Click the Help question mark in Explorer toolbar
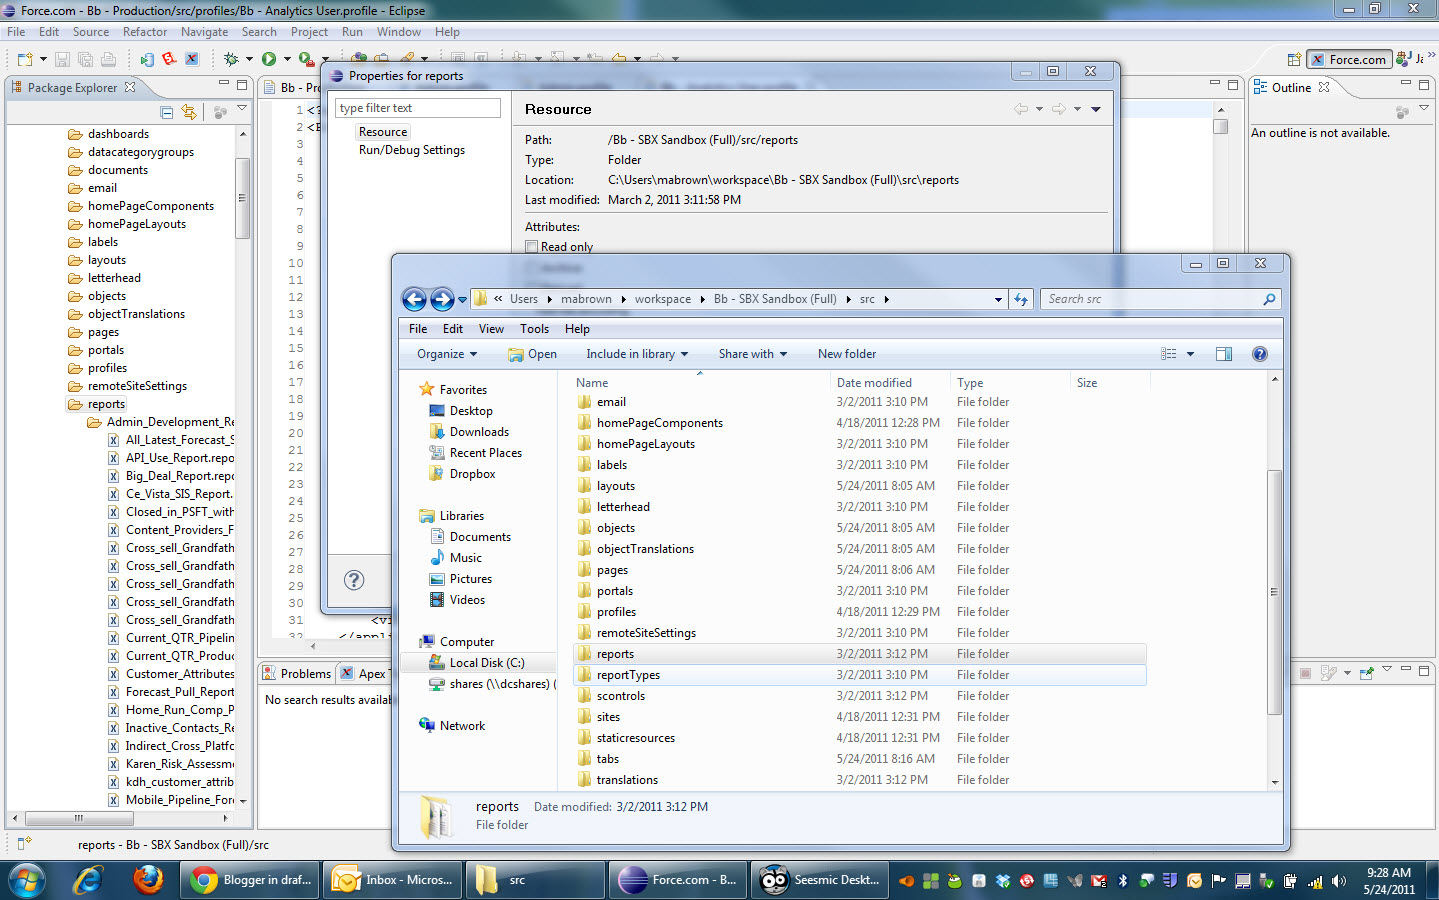The image size is (1439, 900). [1259, 353]
